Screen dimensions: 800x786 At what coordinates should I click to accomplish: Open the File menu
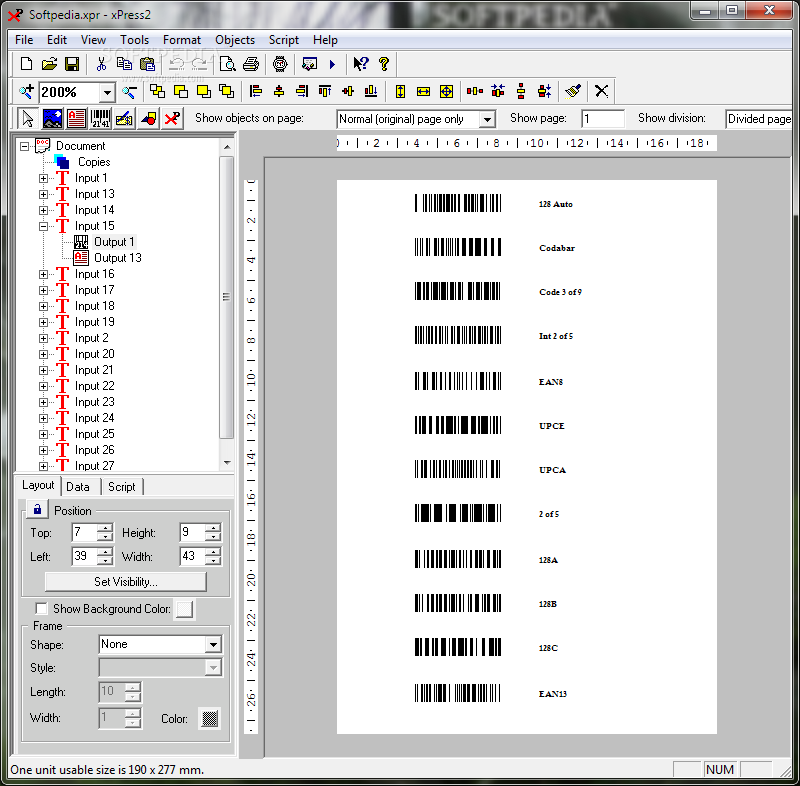[x=24, y=40]
